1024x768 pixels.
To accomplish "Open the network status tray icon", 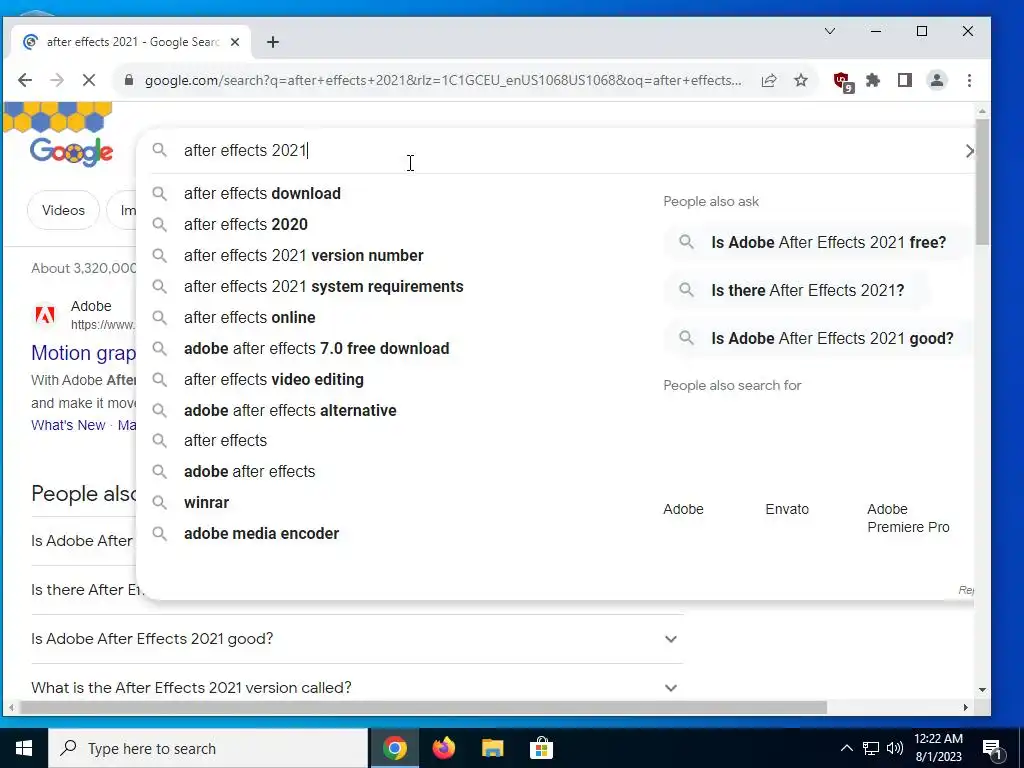I will click(871, 748).
